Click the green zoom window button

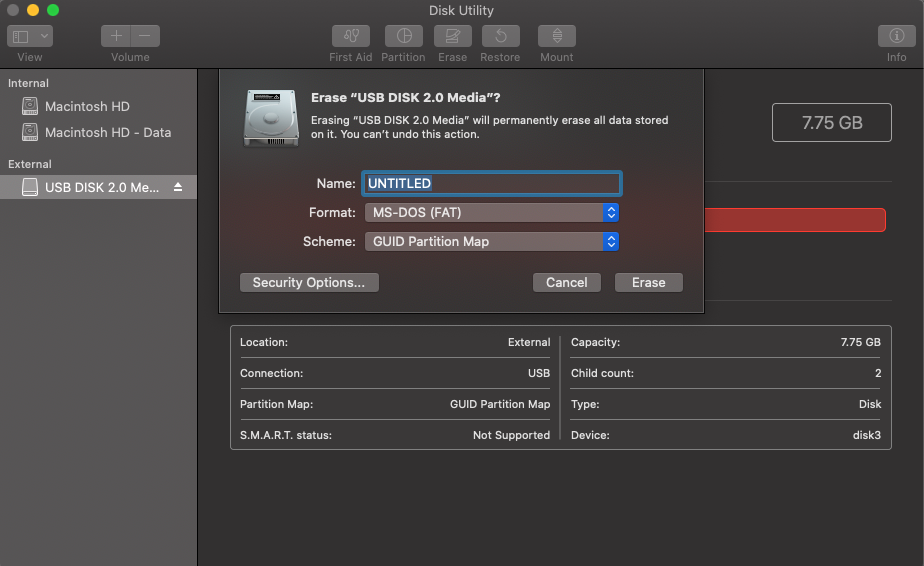click(x=53, y=10)
